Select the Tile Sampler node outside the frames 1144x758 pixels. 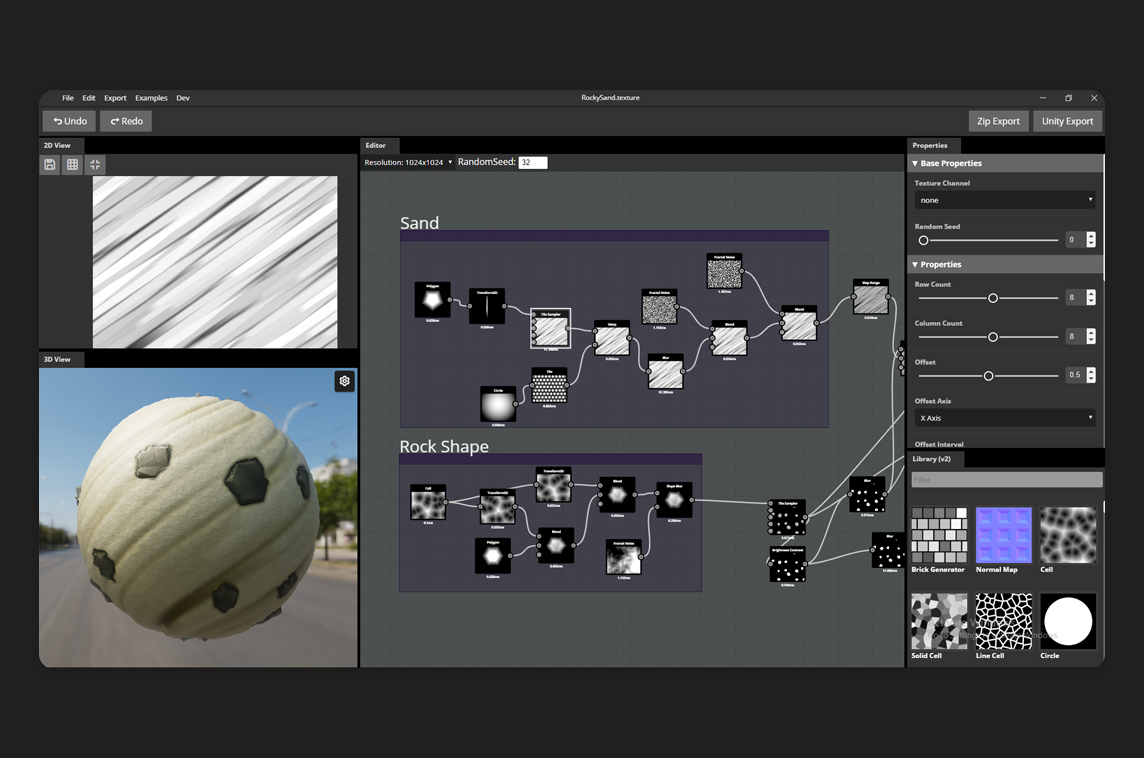[x=787, y=518]
